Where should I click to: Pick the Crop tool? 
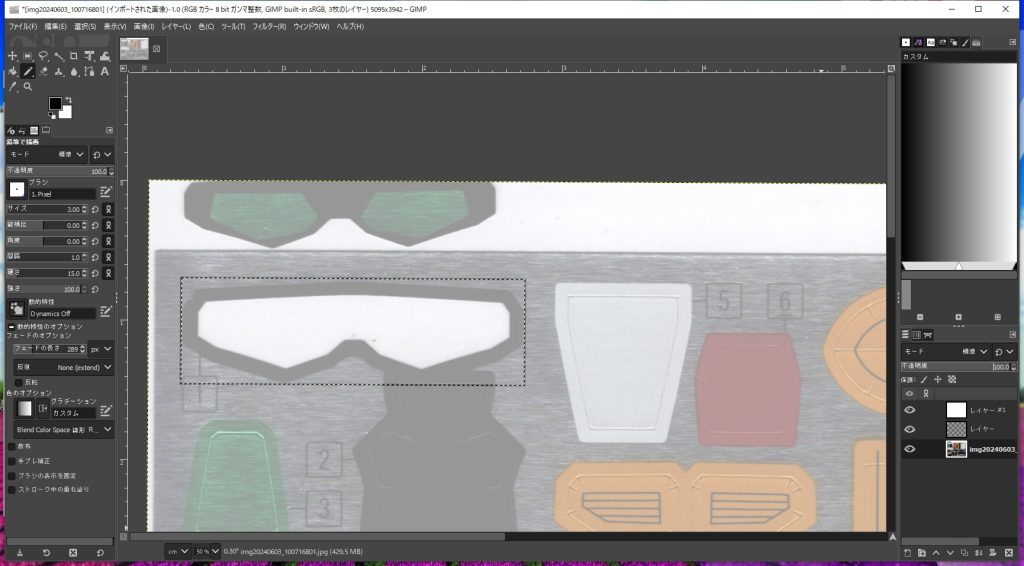[74, 56]
